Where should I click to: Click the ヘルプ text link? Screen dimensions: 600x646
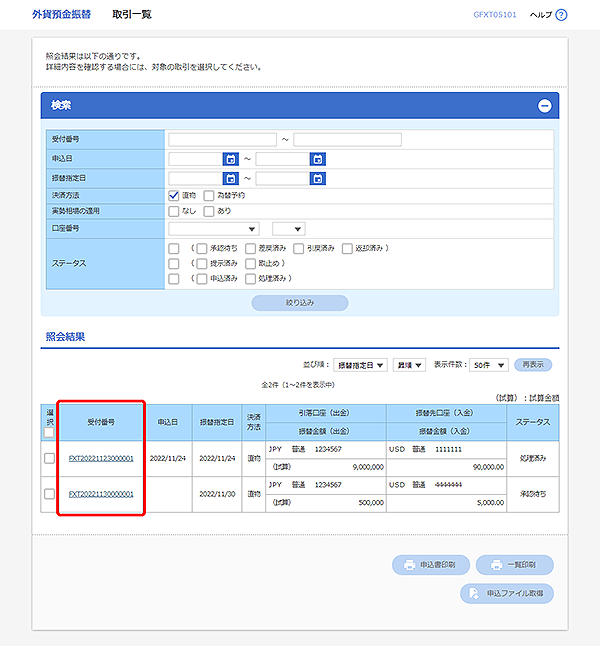coord(540,15)
